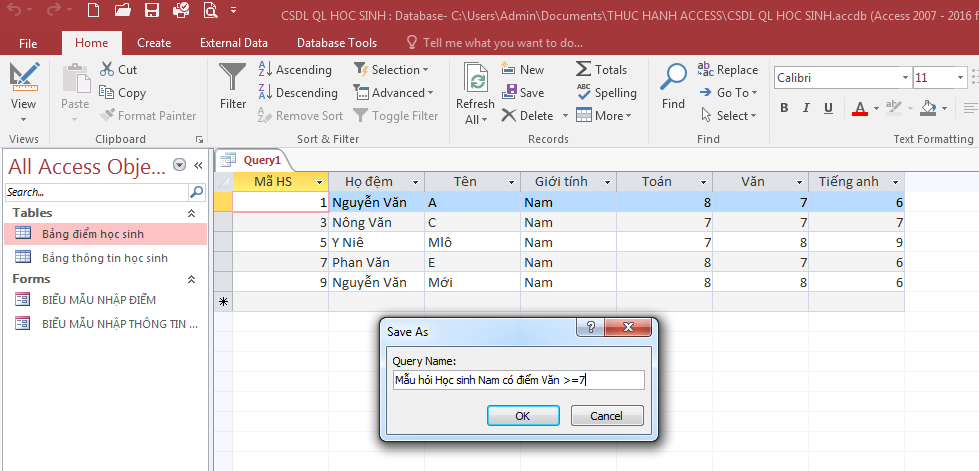
Task: Click Refresh All icon
Action: click(x=475, y=77)
